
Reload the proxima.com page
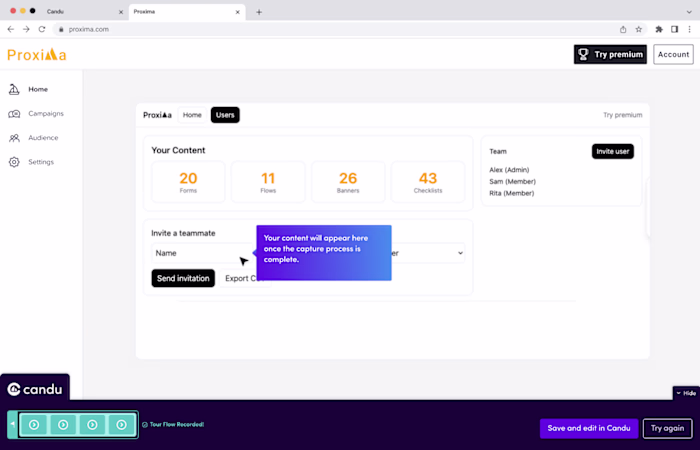point(42,29)
